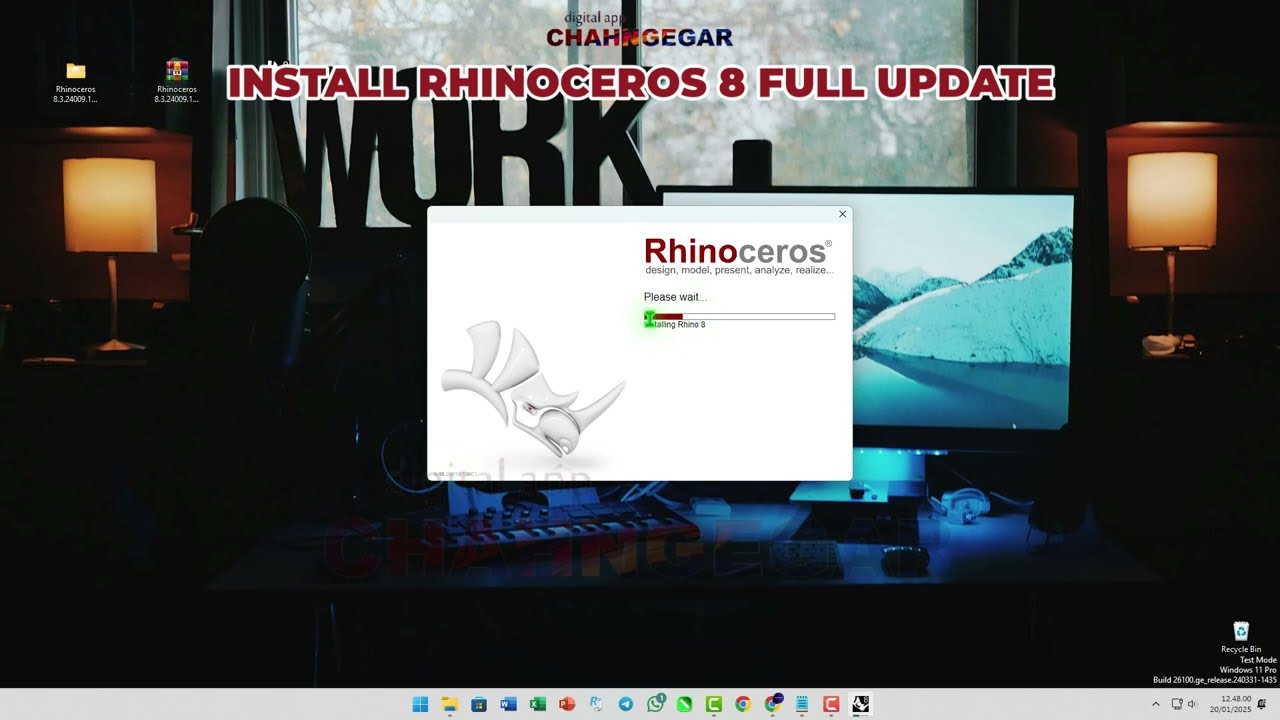Open the red Camtasia icon in the taskbar
This screenshot has width=1280, height=720.
coord(830,704)
